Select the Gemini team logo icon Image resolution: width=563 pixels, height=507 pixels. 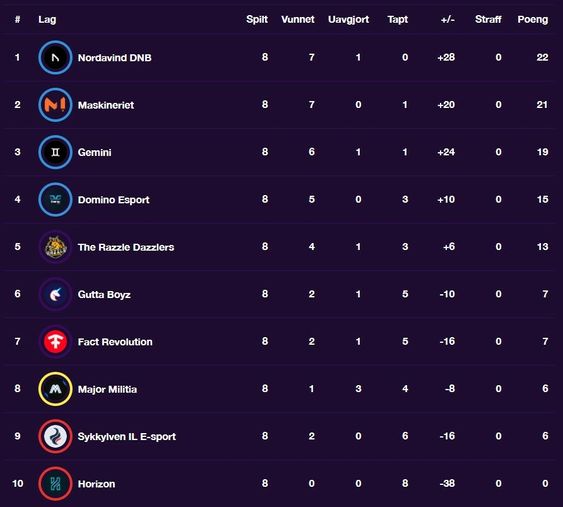pyautogui.click(x=55, y=152)
